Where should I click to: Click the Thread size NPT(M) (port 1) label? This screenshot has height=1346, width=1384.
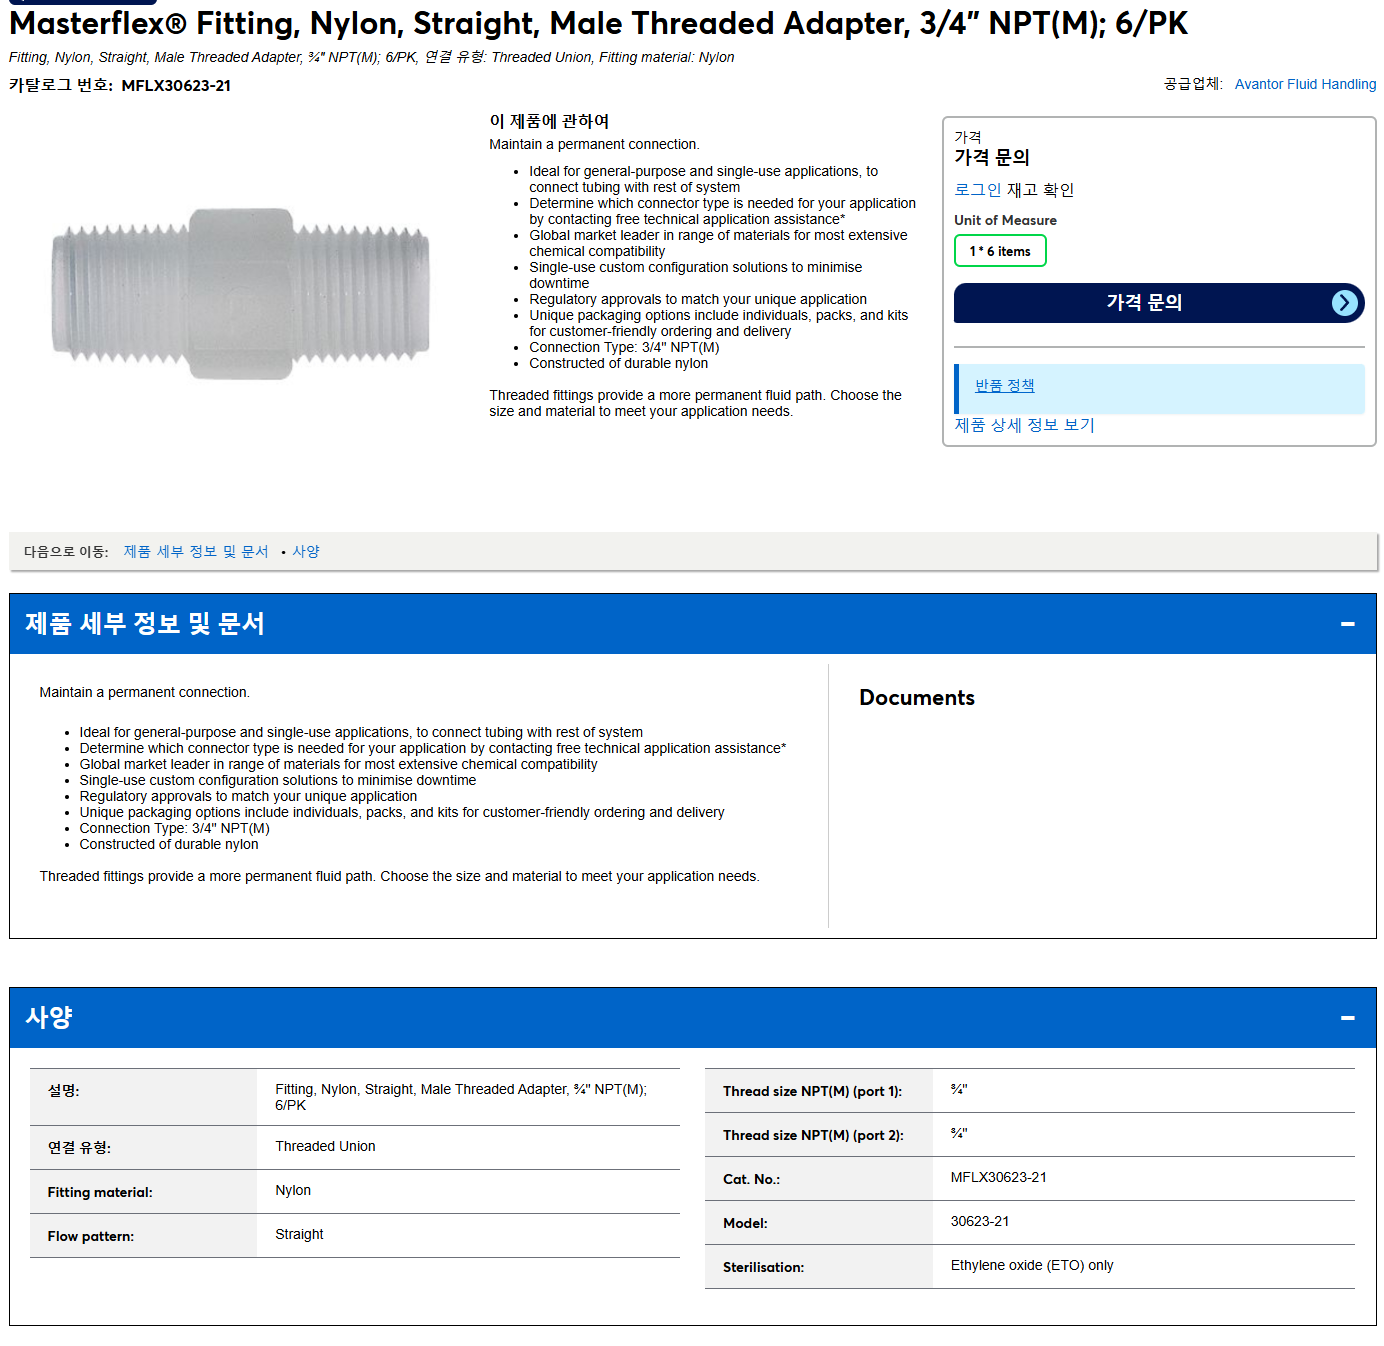click(x=812, y=1091)
